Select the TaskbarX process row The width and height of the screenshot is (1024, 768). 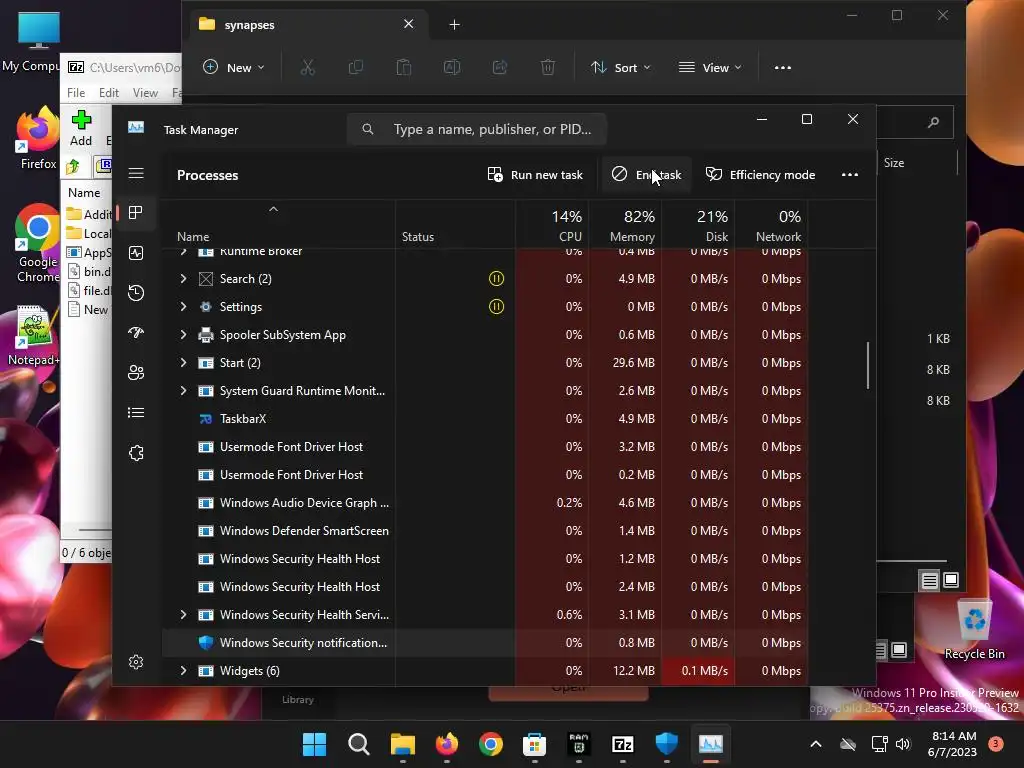tap(486, 419)
